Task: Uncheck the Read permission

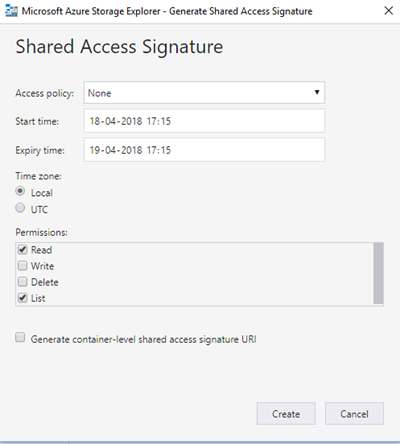Action: point(22,249)
